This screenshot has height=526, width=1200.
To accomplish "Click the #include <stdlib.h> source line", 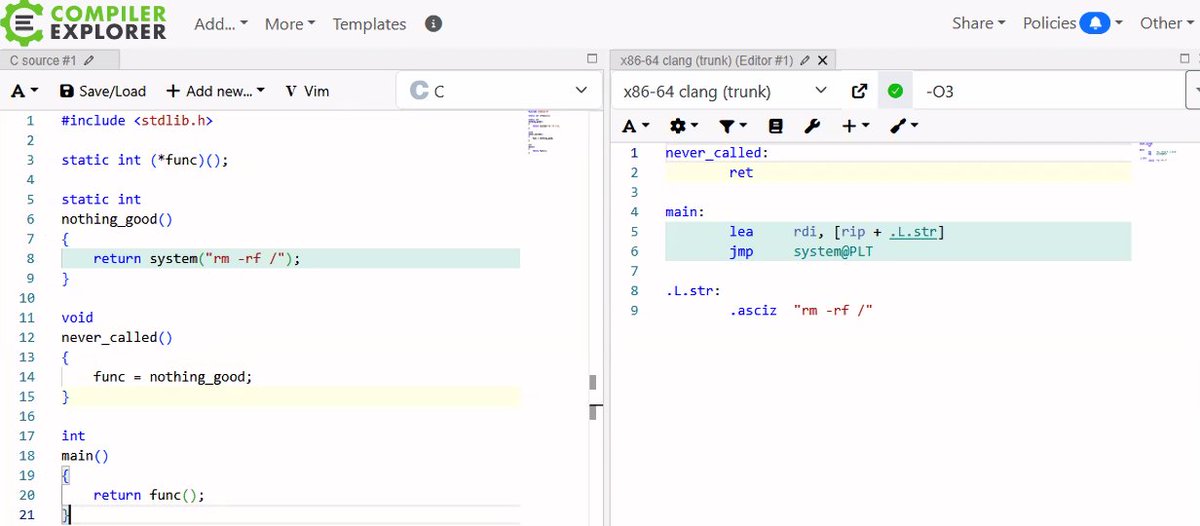I will [x=137, y=120].
